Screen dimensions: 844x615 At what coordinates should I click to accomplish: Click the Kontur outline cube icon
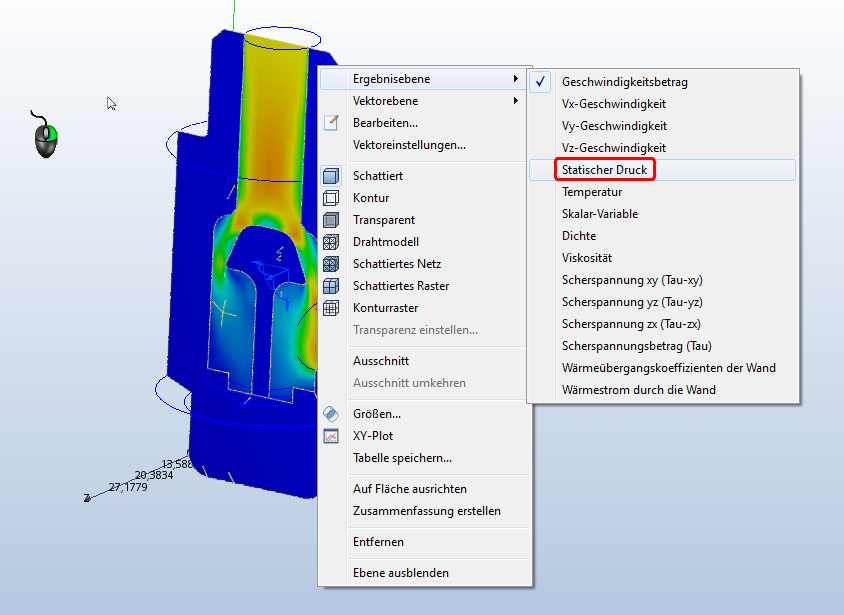[331, 198]
